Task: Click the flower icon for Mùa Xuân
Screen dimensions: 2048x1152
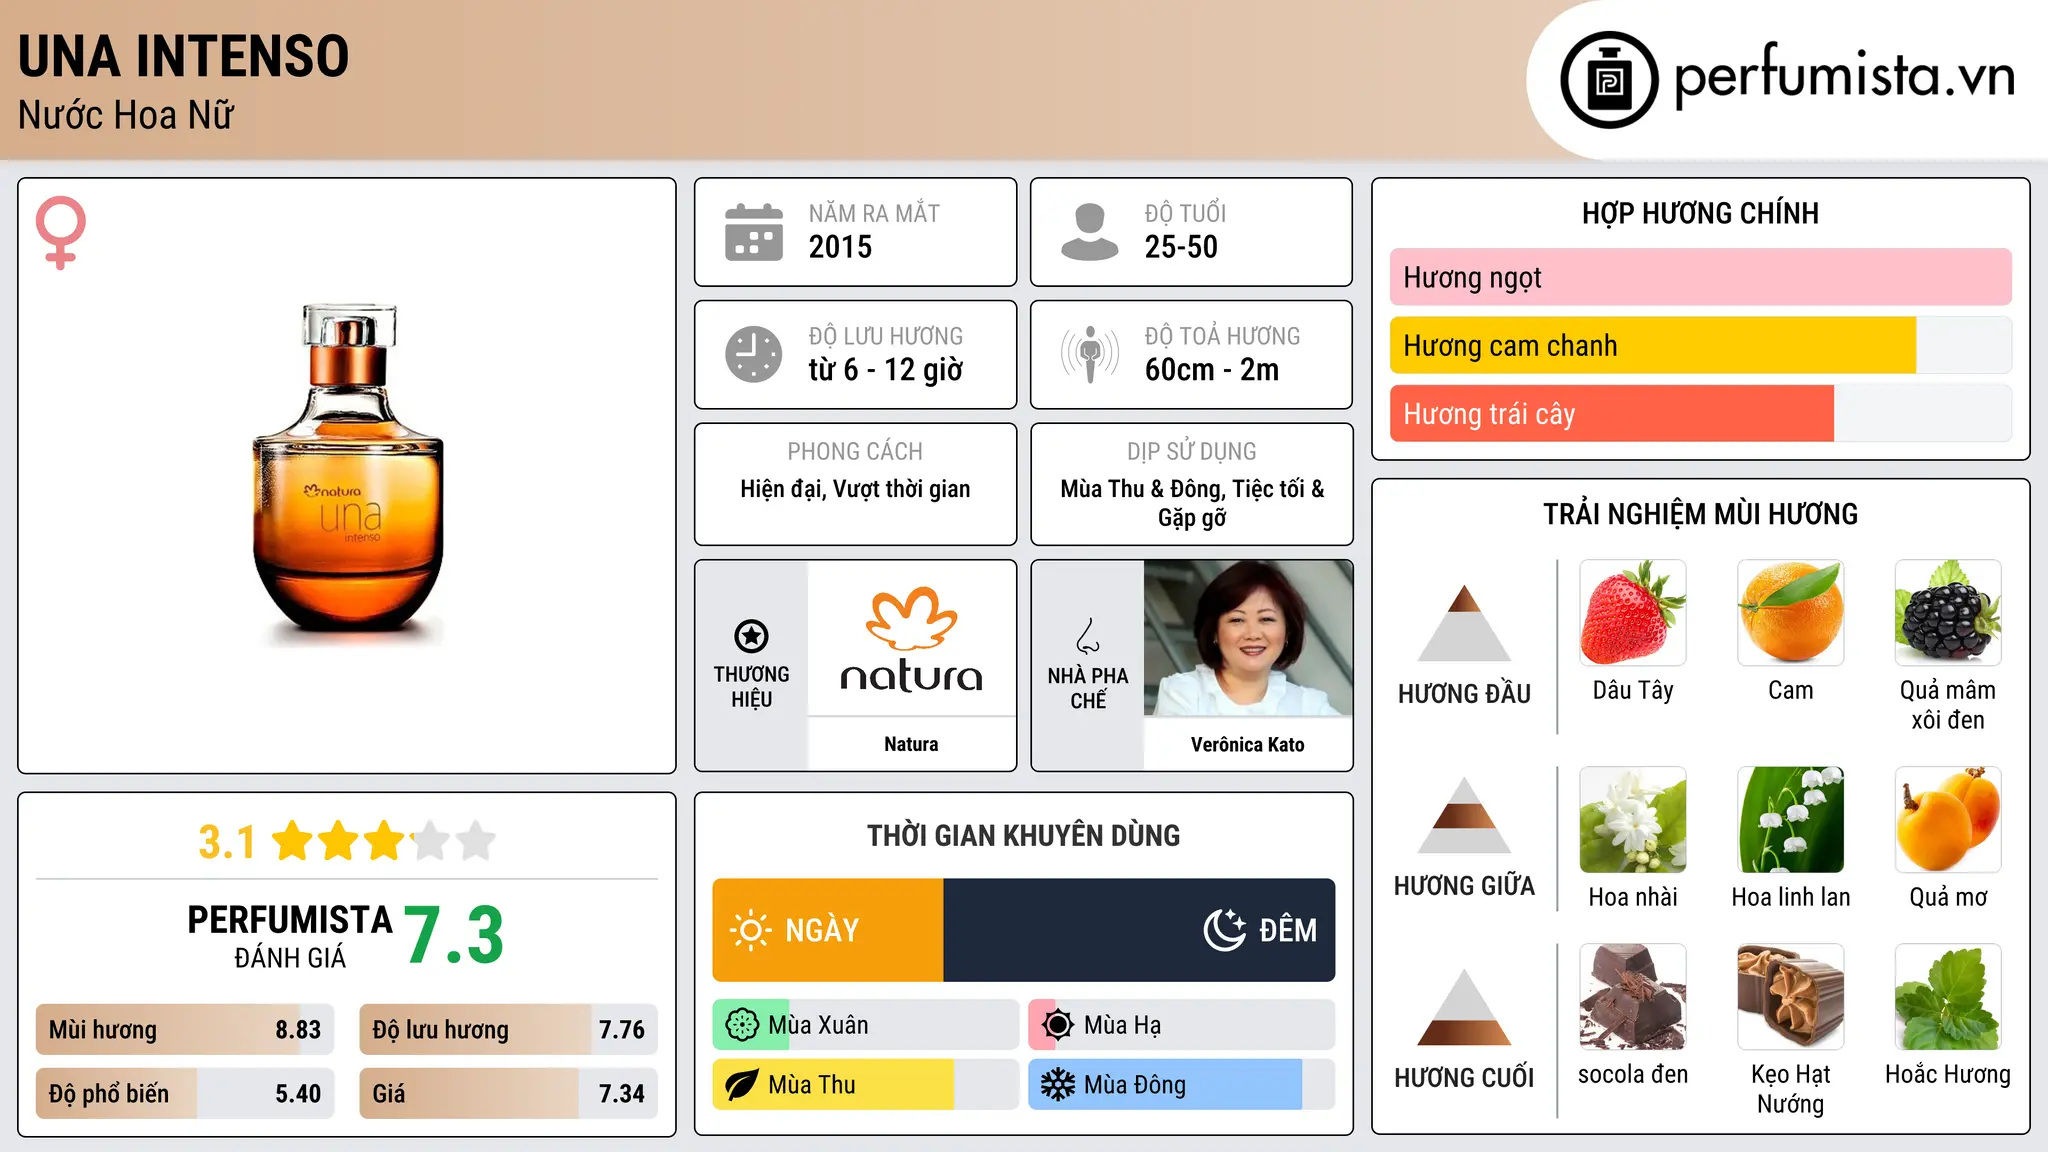Action: [742, 1025]
